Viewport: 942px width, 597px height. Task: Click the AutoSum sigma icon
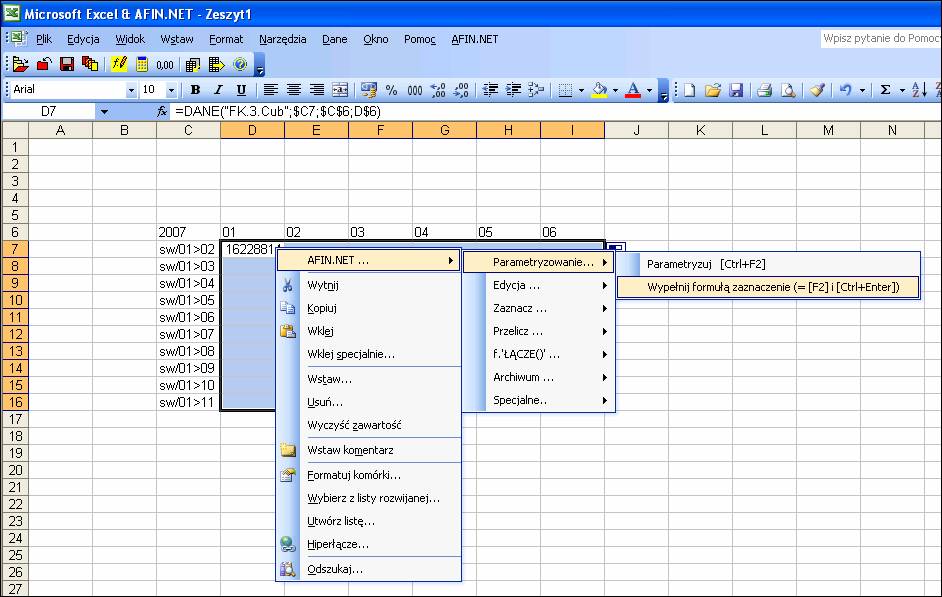(x=885, y=90)
